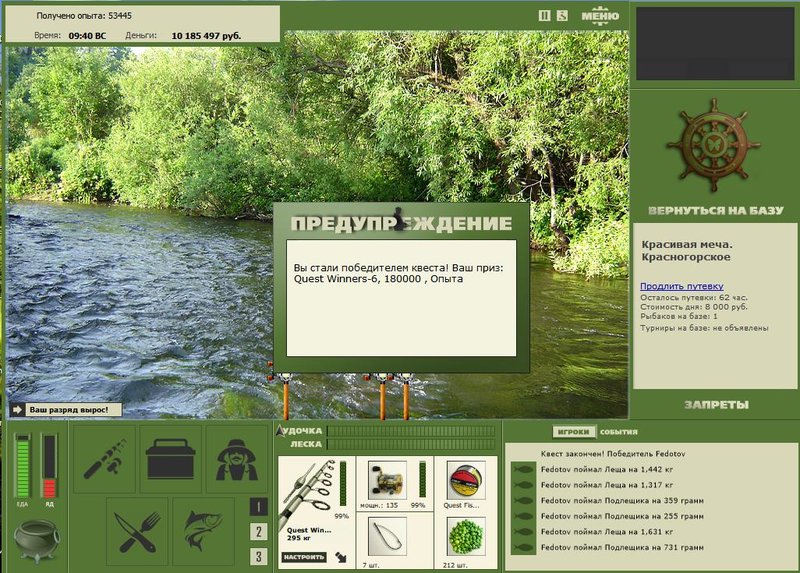
Task: Open the fishing rod tackle icon
Action: (x=104, y=459)
